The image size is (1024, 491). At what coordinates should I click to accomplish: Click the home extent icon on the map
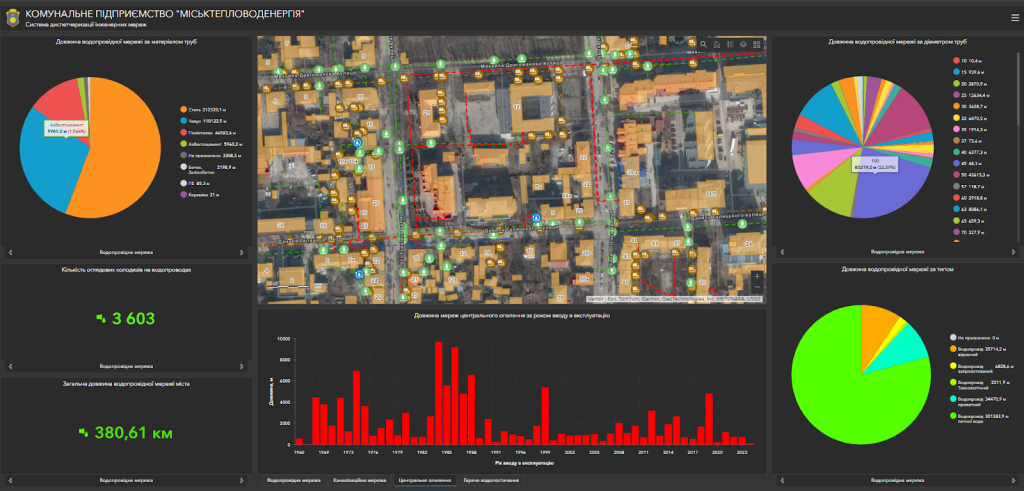point(716,45)
